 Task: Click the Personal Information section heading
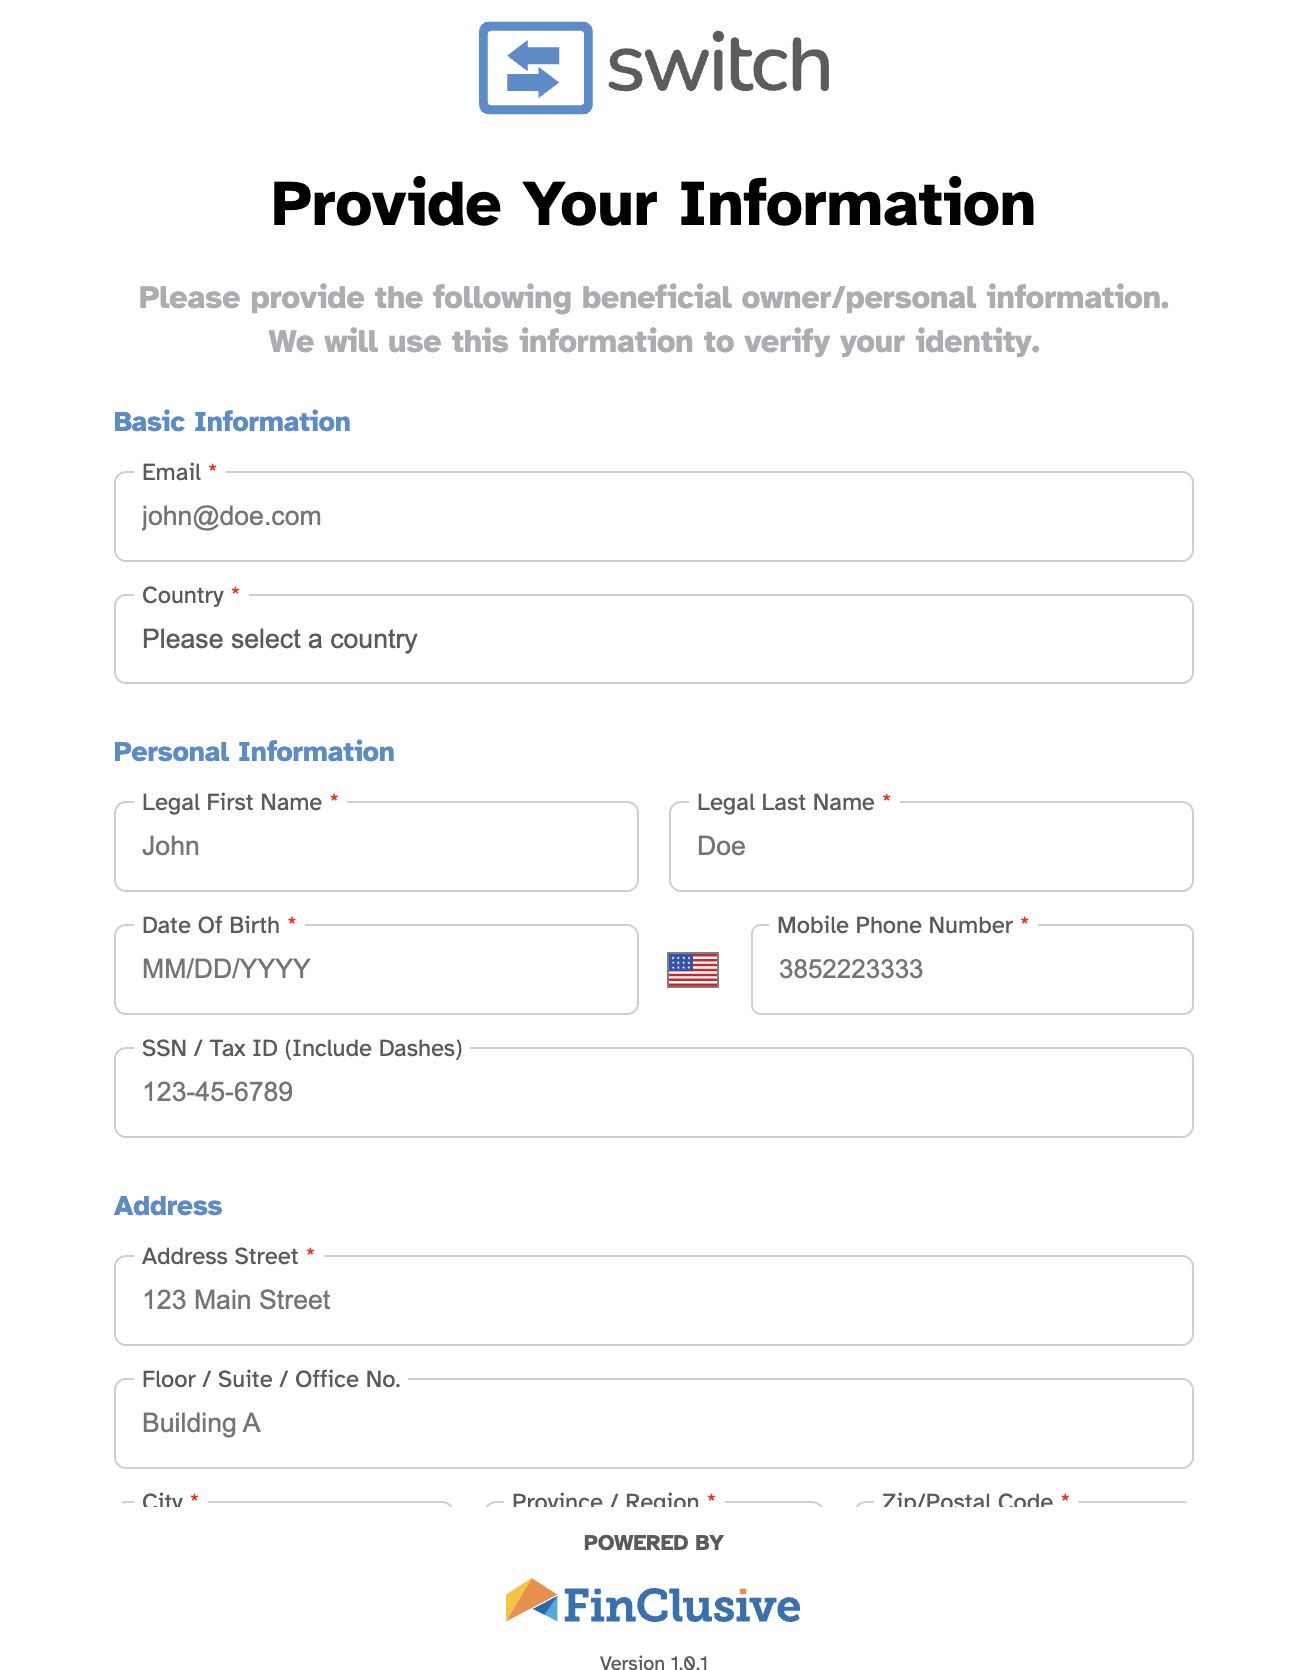[x=254, y=751]
